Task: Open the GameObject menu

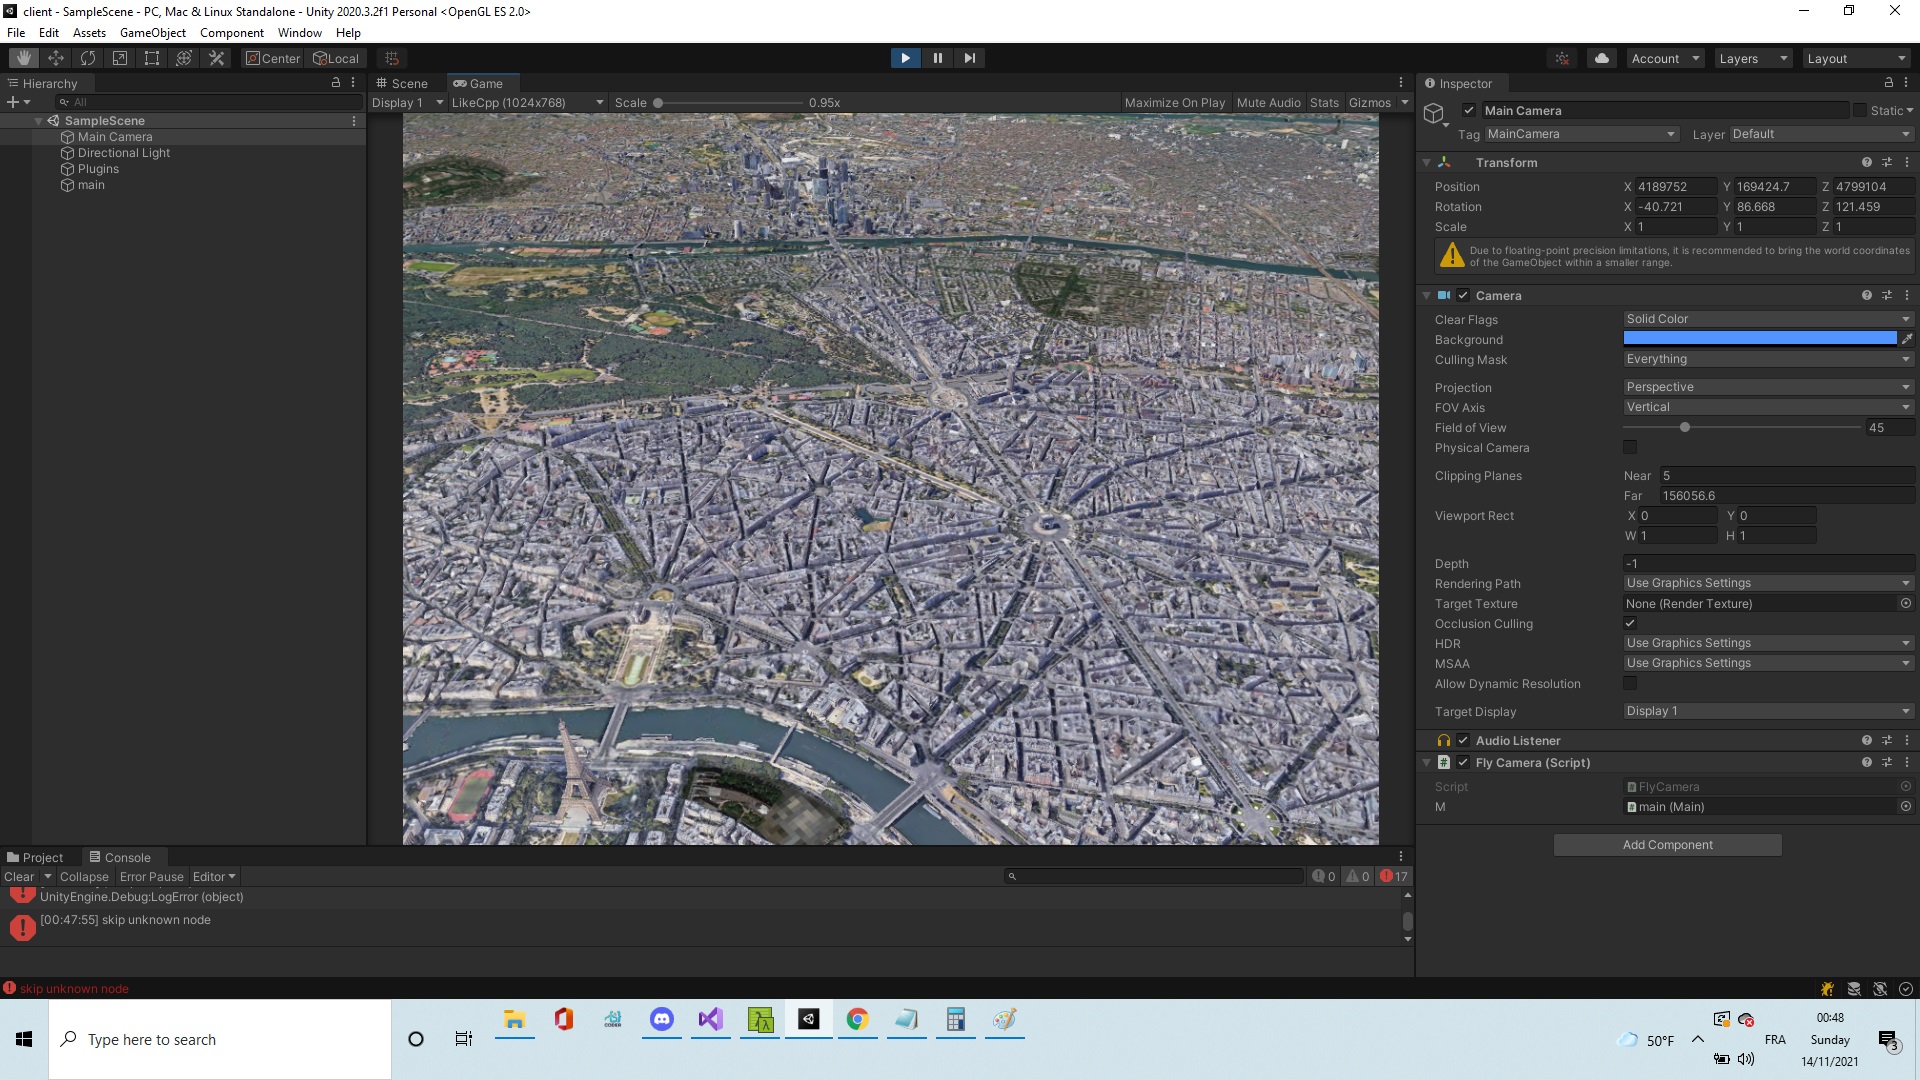Action: 152,33
